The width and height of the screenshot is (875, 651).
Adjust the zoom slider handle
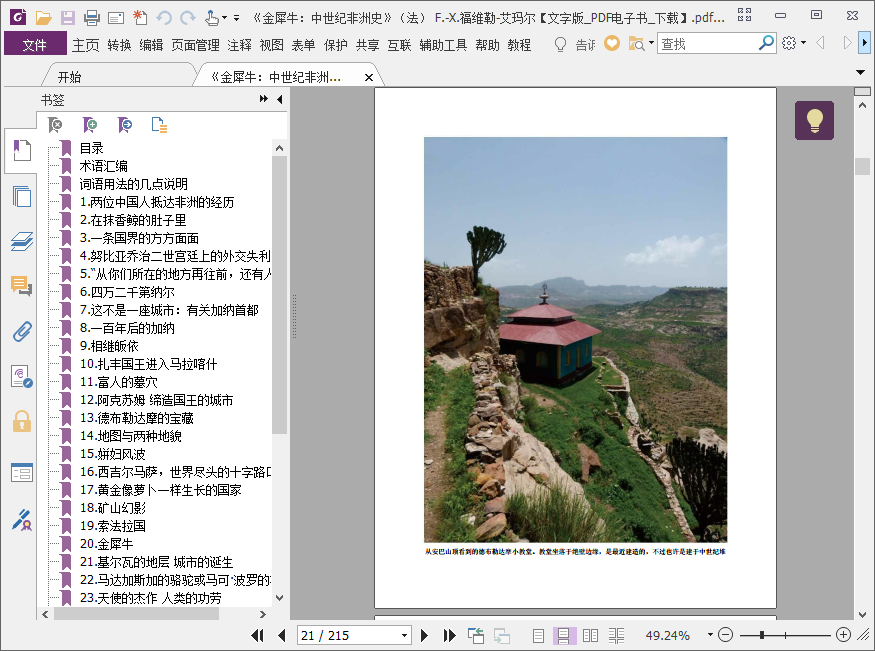(762, 635)
